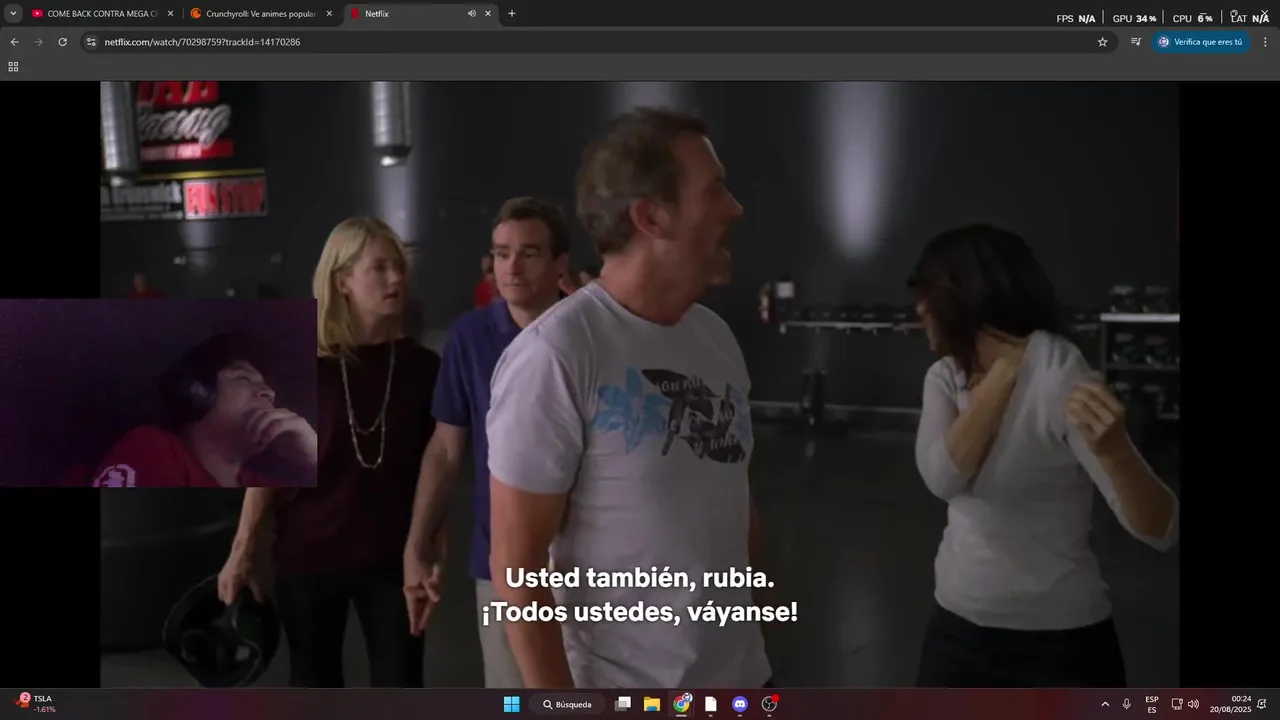This screenshot has width=1280, height=720.
Task: Open File Explorer from taskbar
Action: (652, 704)
